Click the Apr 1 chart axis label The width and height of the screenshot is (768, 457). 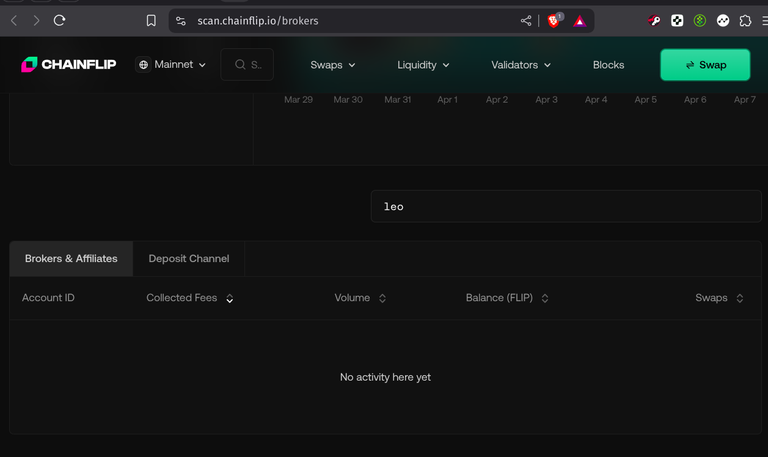point(447,99)
